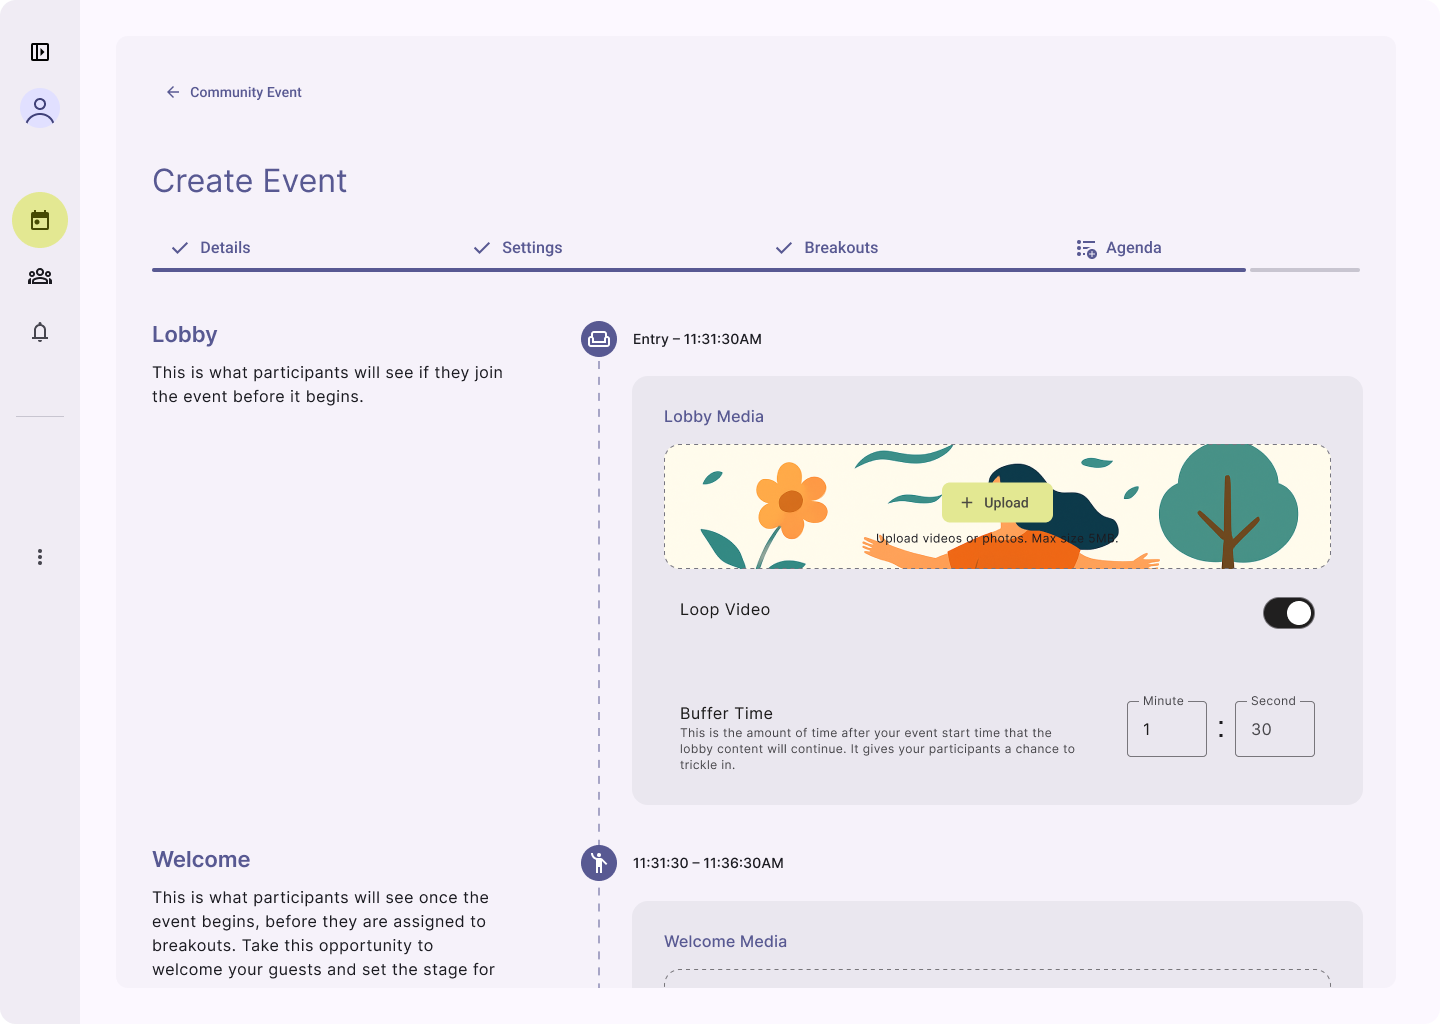Open the vertical three-dot more menu
Screen dimensions: 1440x1024
(40, 557)
